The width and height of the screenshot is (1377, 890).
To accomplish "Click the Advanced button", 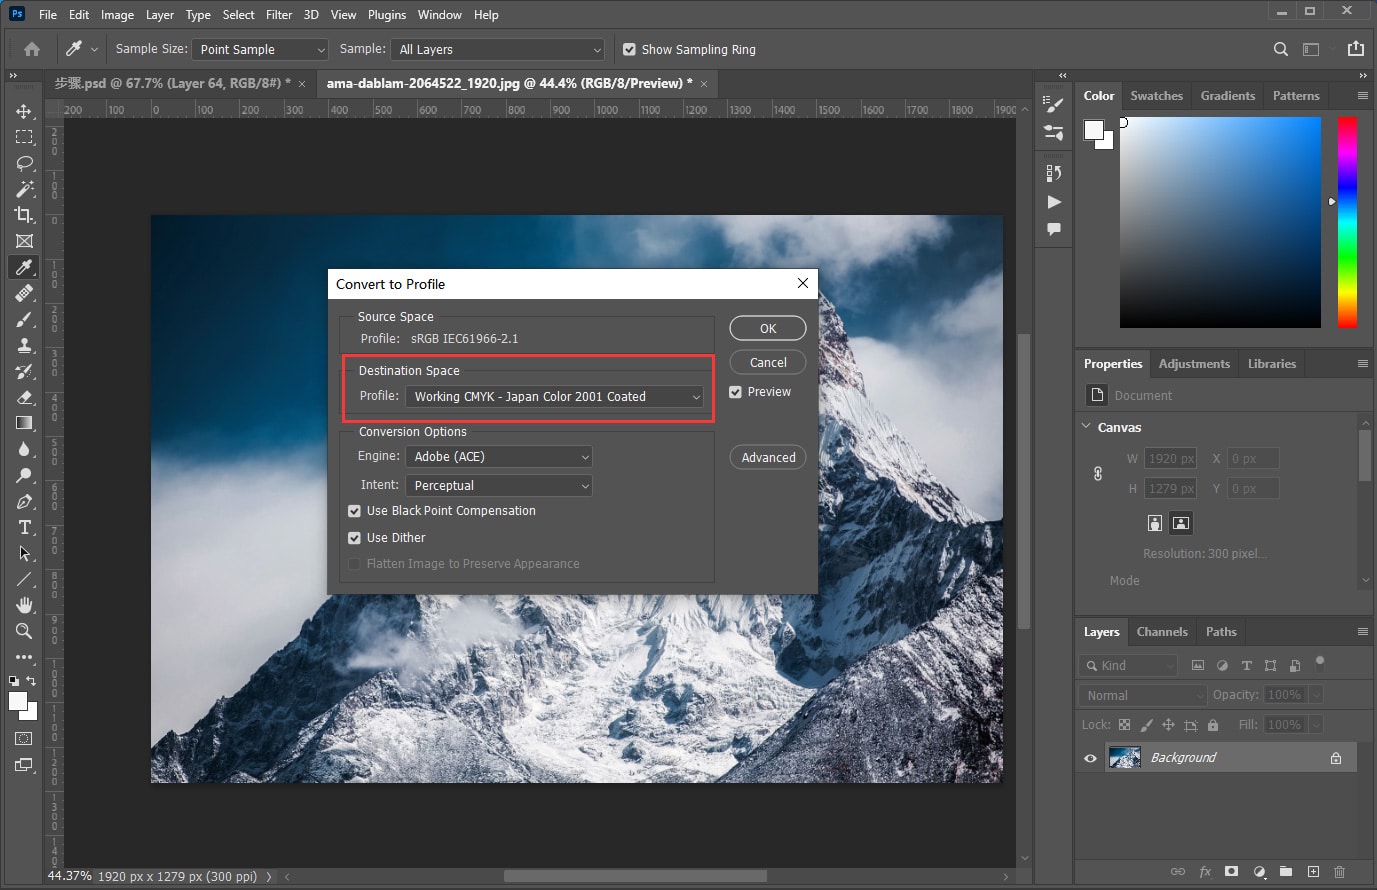I will click(x=768, y=458).
